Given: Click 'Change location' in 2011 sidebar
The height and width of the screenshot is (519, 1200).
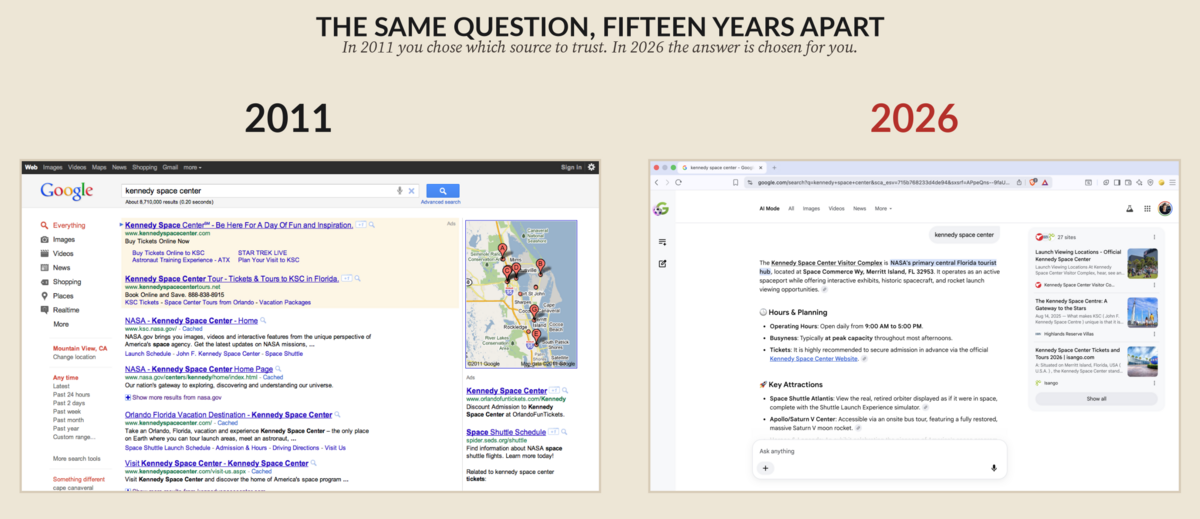Looking at the screenshot, I should click(75, 357).
